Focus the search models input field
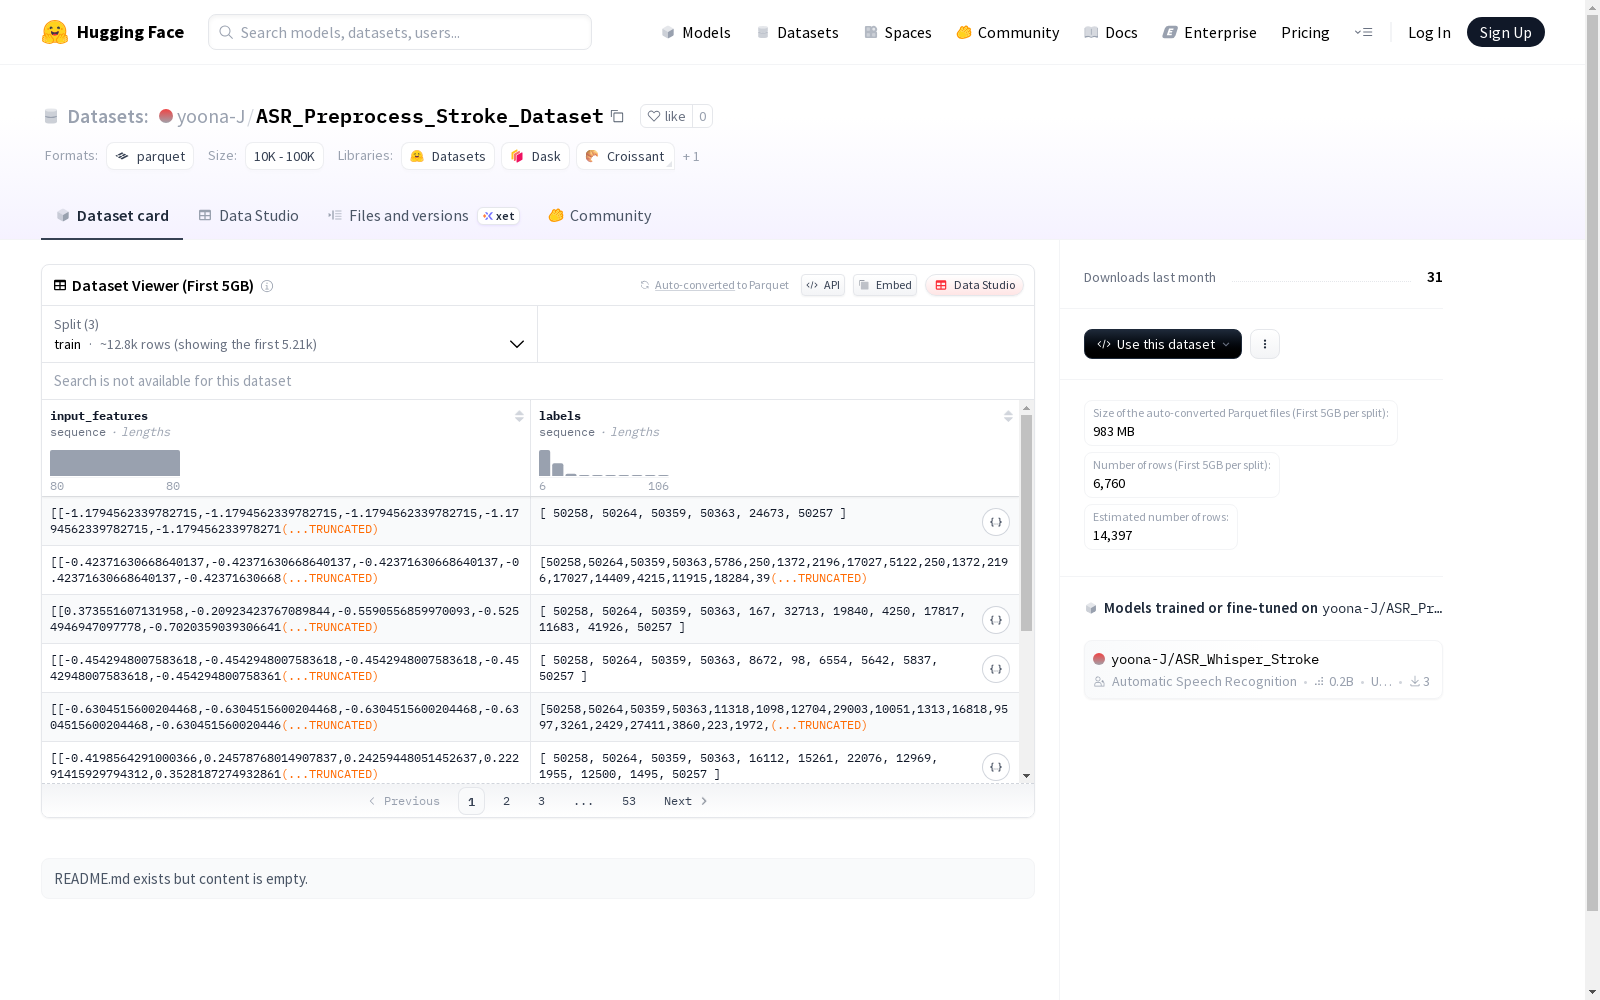The height and width of the screenshot is (1000, 1600). click(x=400, y=32)
